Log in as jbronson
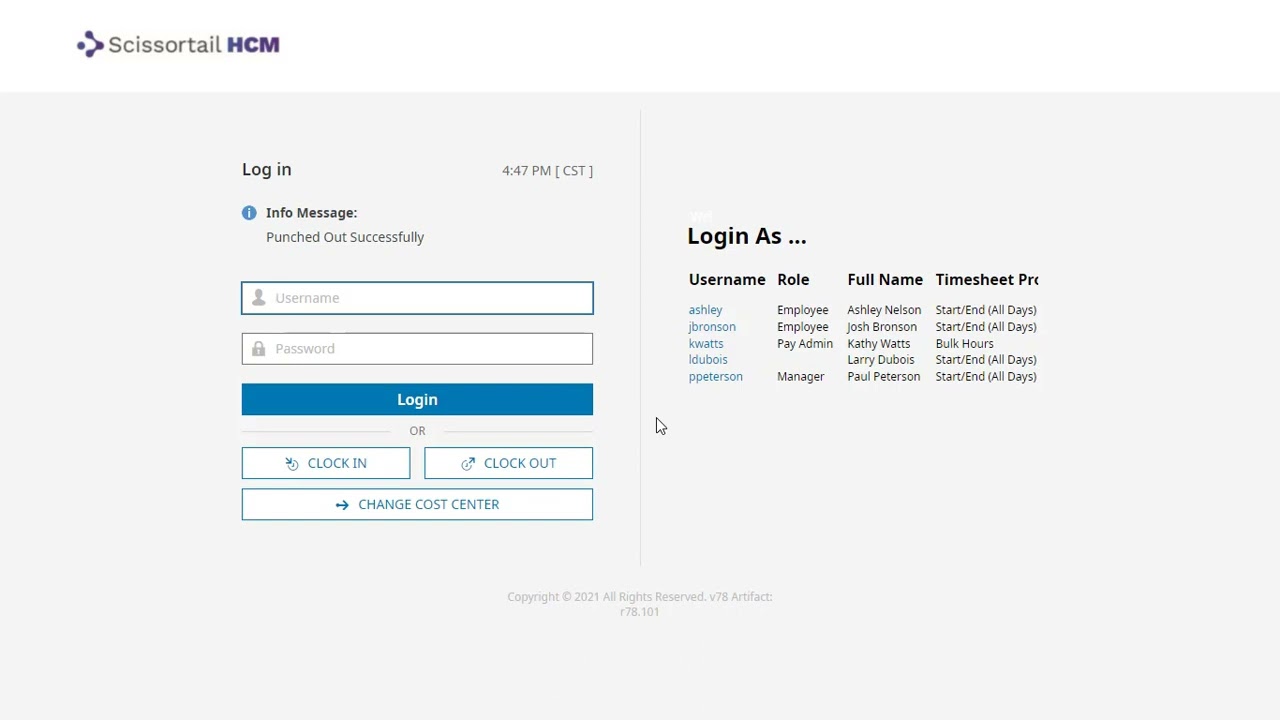 [712, 327]
